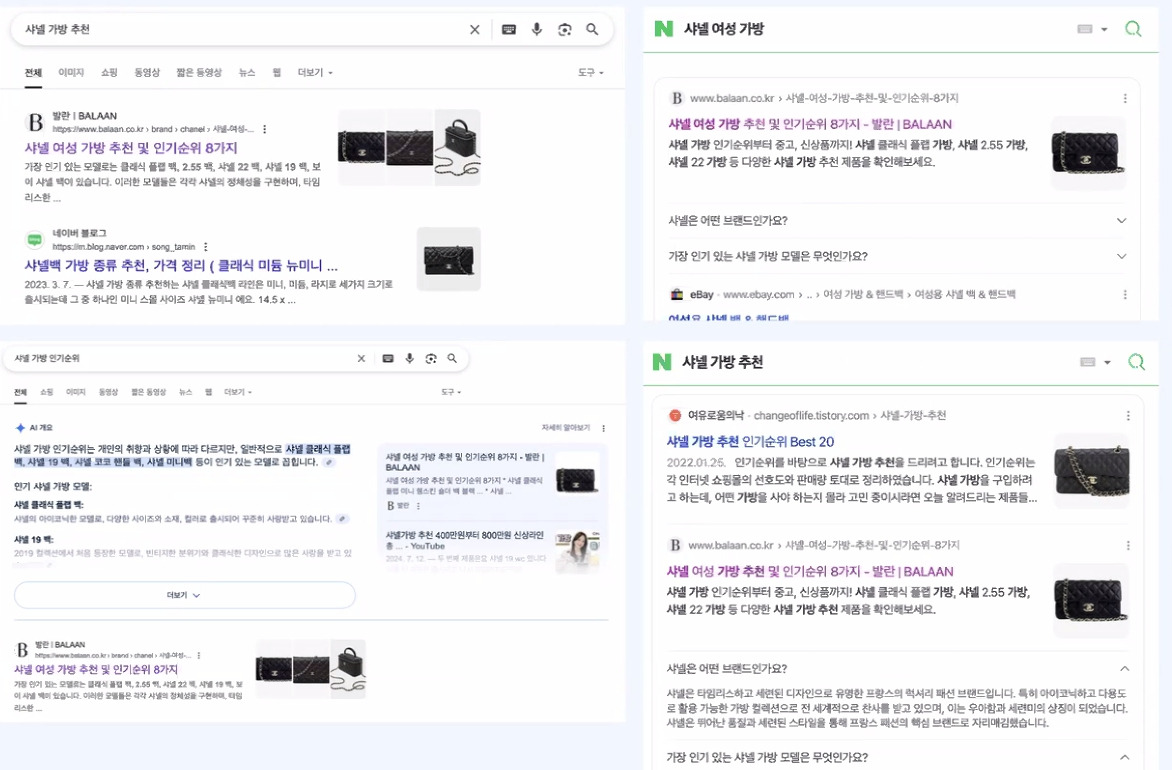Clear the search query with the X button
The width and height of the screenshot is (1172, 770).
click(x=475, y=29)
